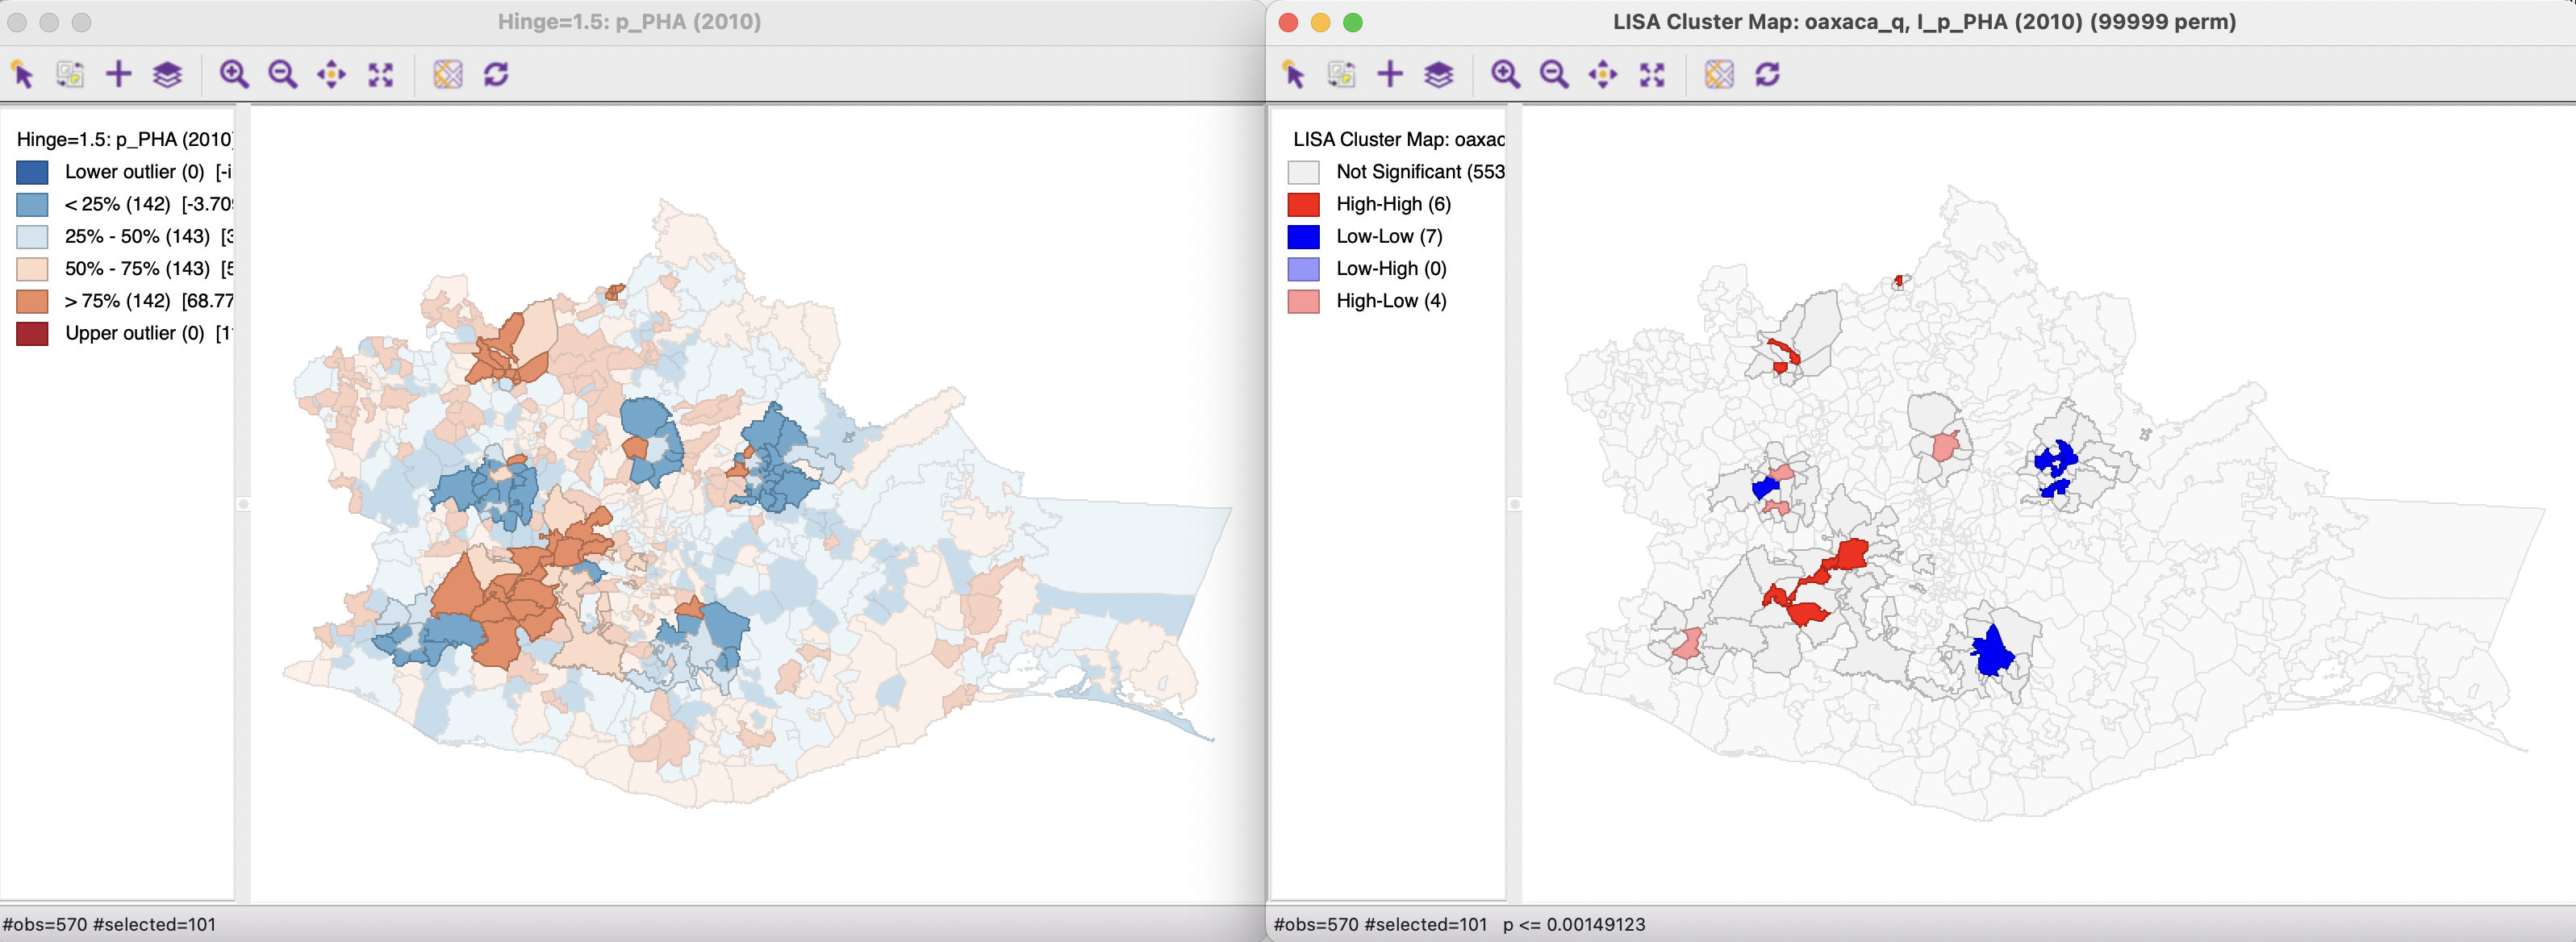
Task: Maximize the LISA Cluster Map window
Action: point(1353,22)
